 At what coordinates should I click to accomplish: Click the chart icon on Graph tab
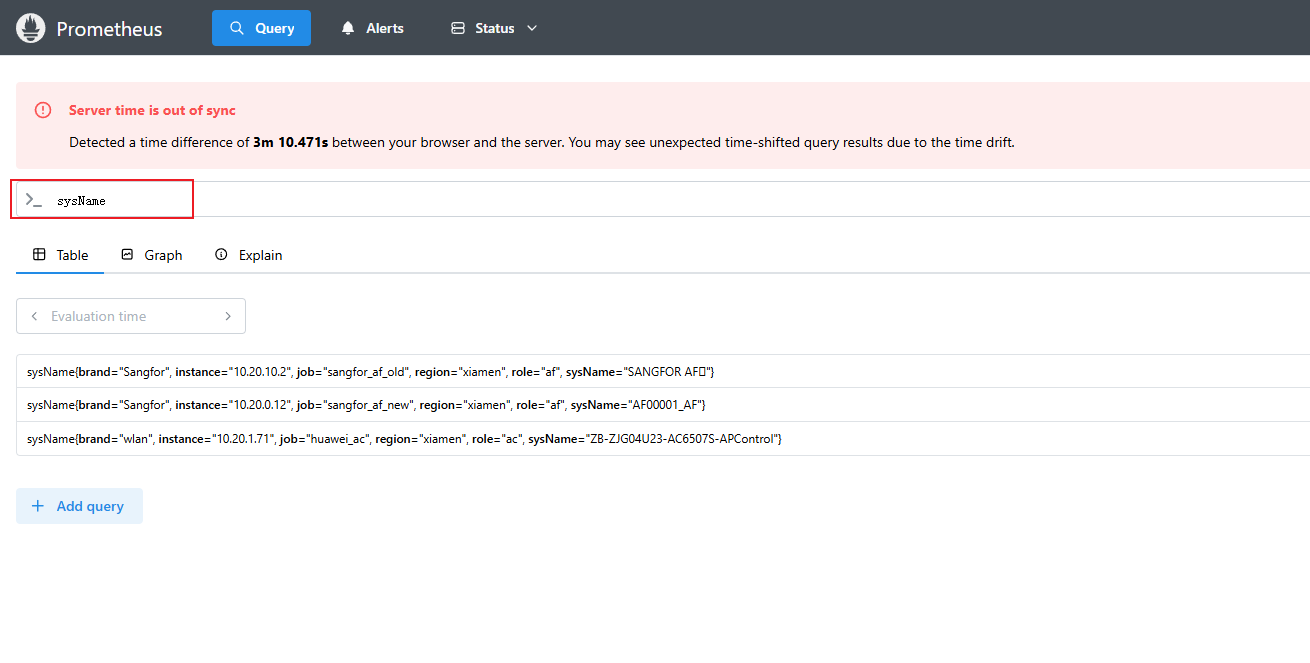click(x=127, y=255)
